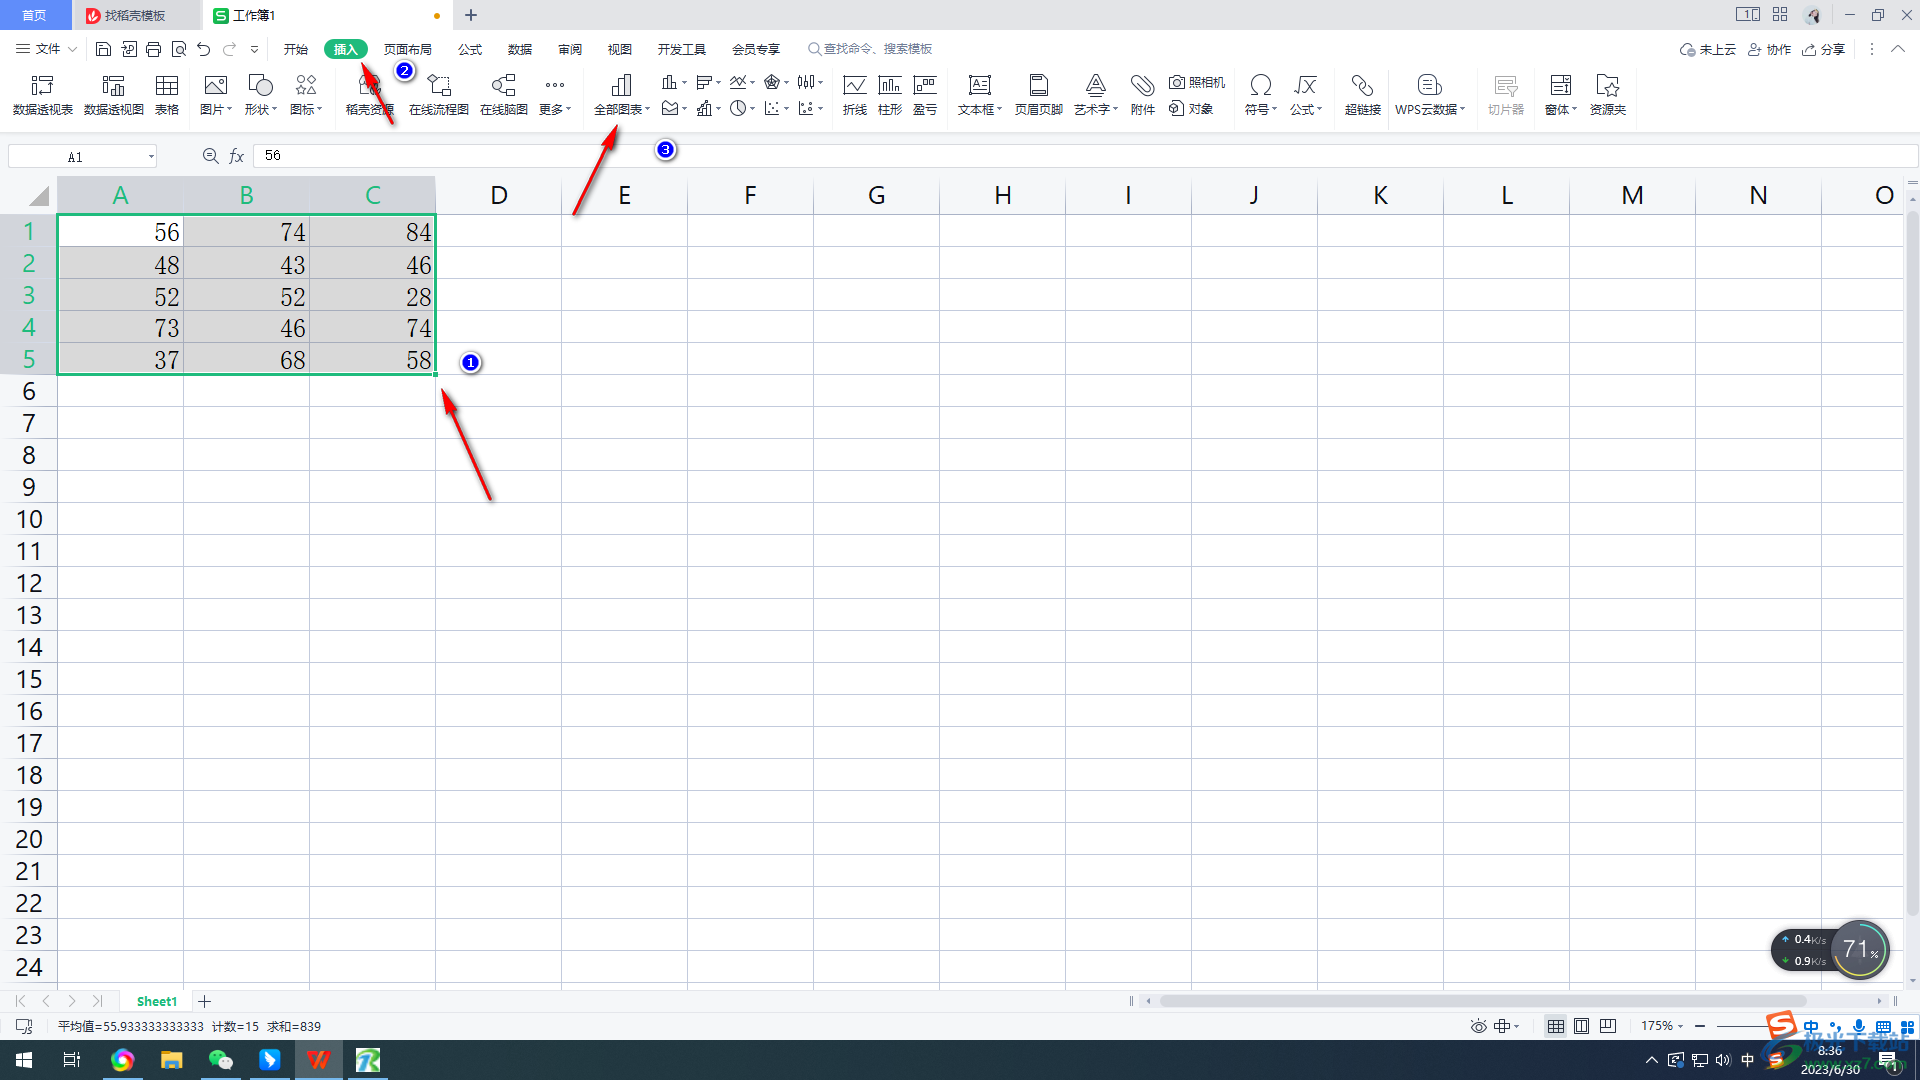Select the Sheet1 tab
1920x1080 pixels.
pyautogui.click(x=157, y=1001)
